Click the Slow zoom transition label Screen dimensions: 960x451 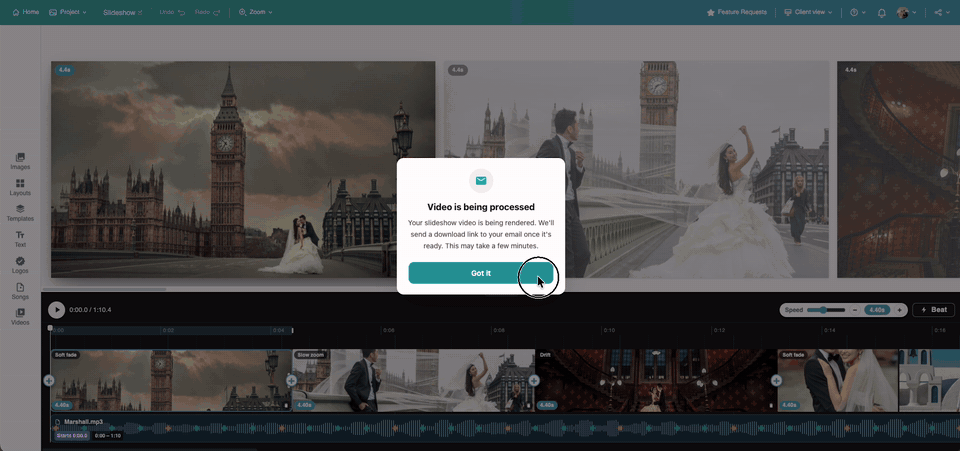[x=310, y=355]
